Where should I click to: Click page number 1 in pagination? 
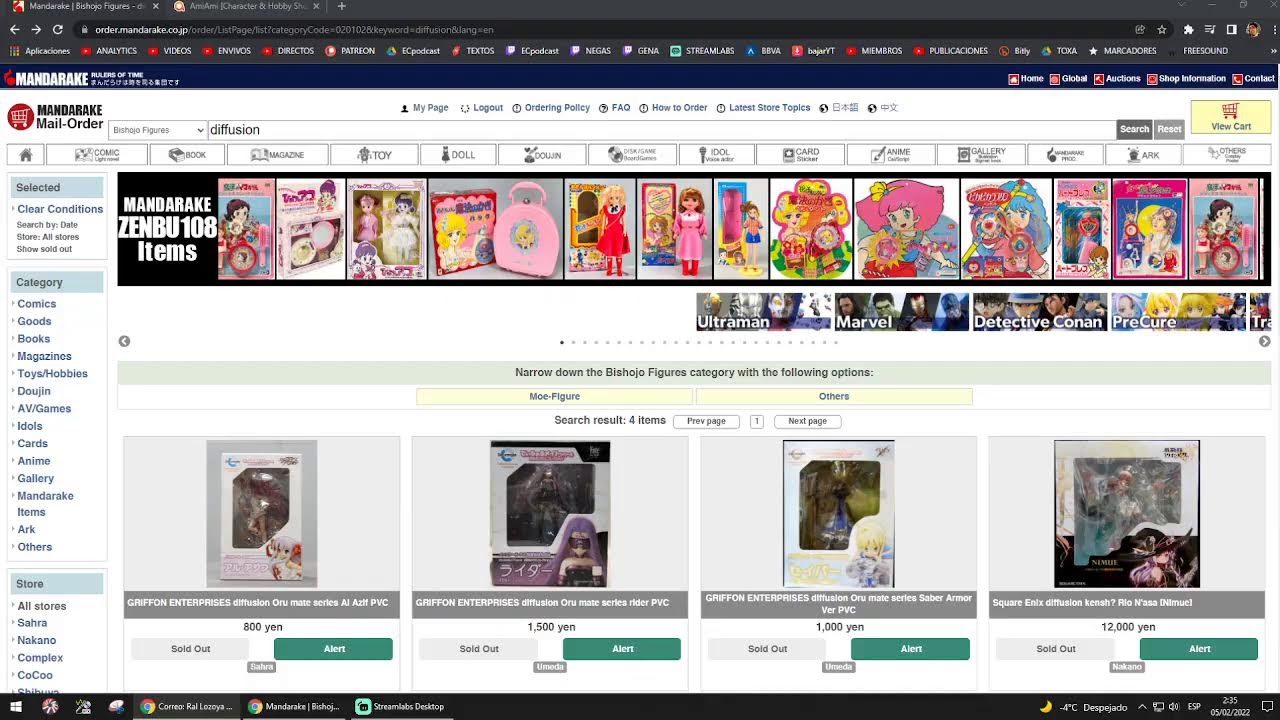[757, 421]
